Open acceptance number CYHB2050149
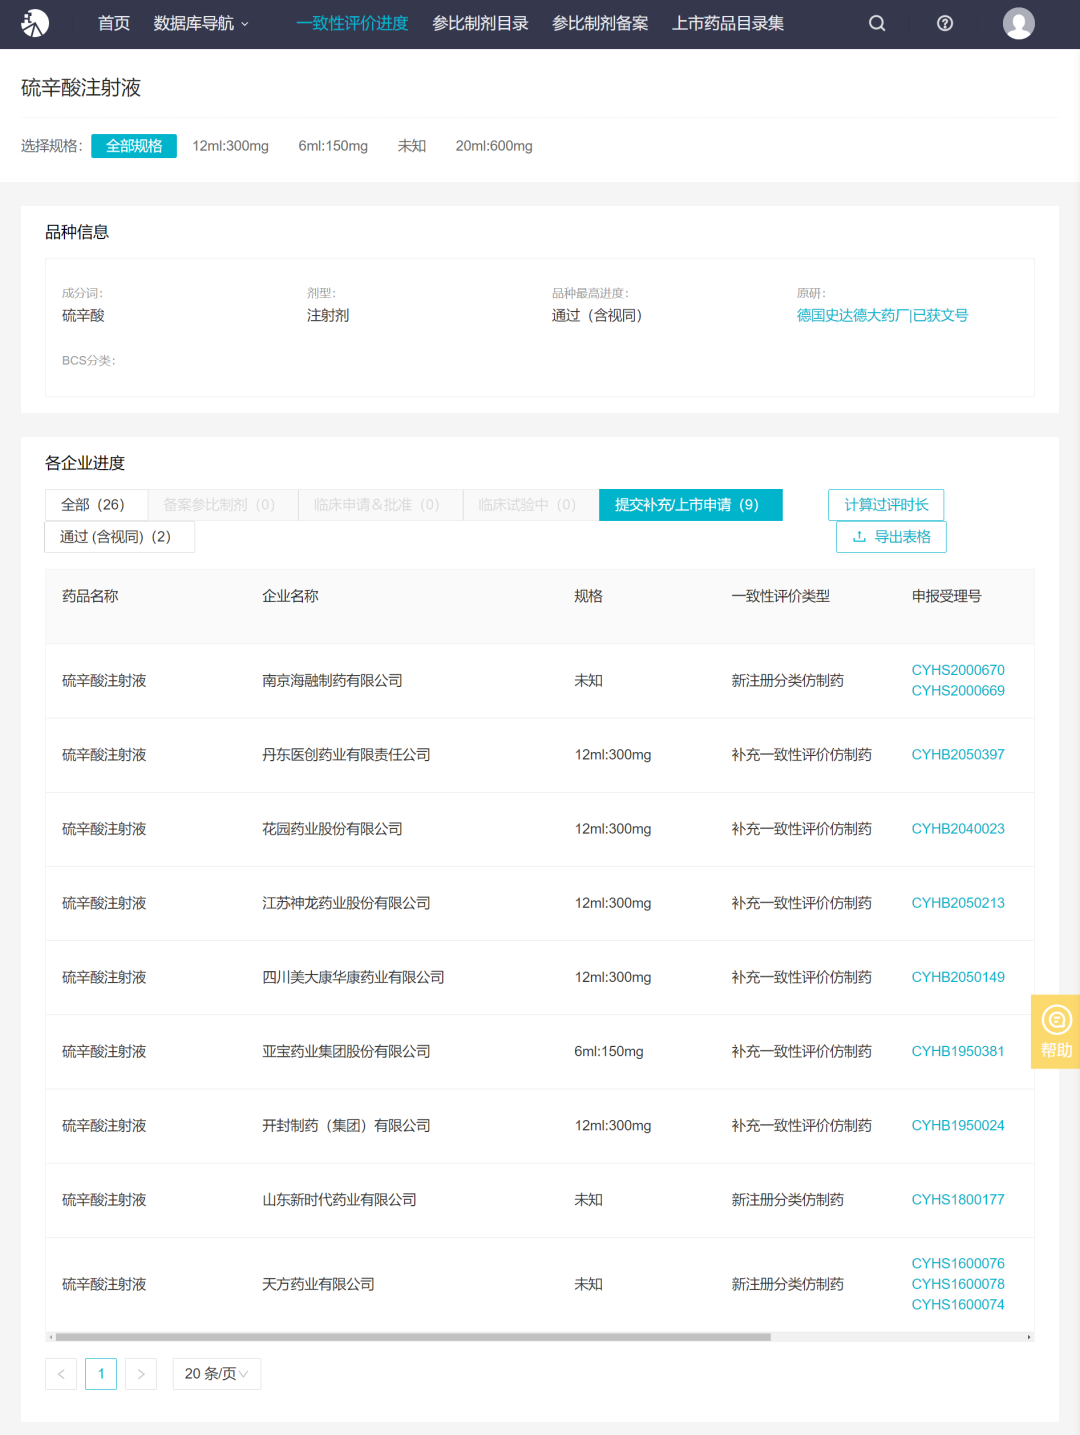 958,977
